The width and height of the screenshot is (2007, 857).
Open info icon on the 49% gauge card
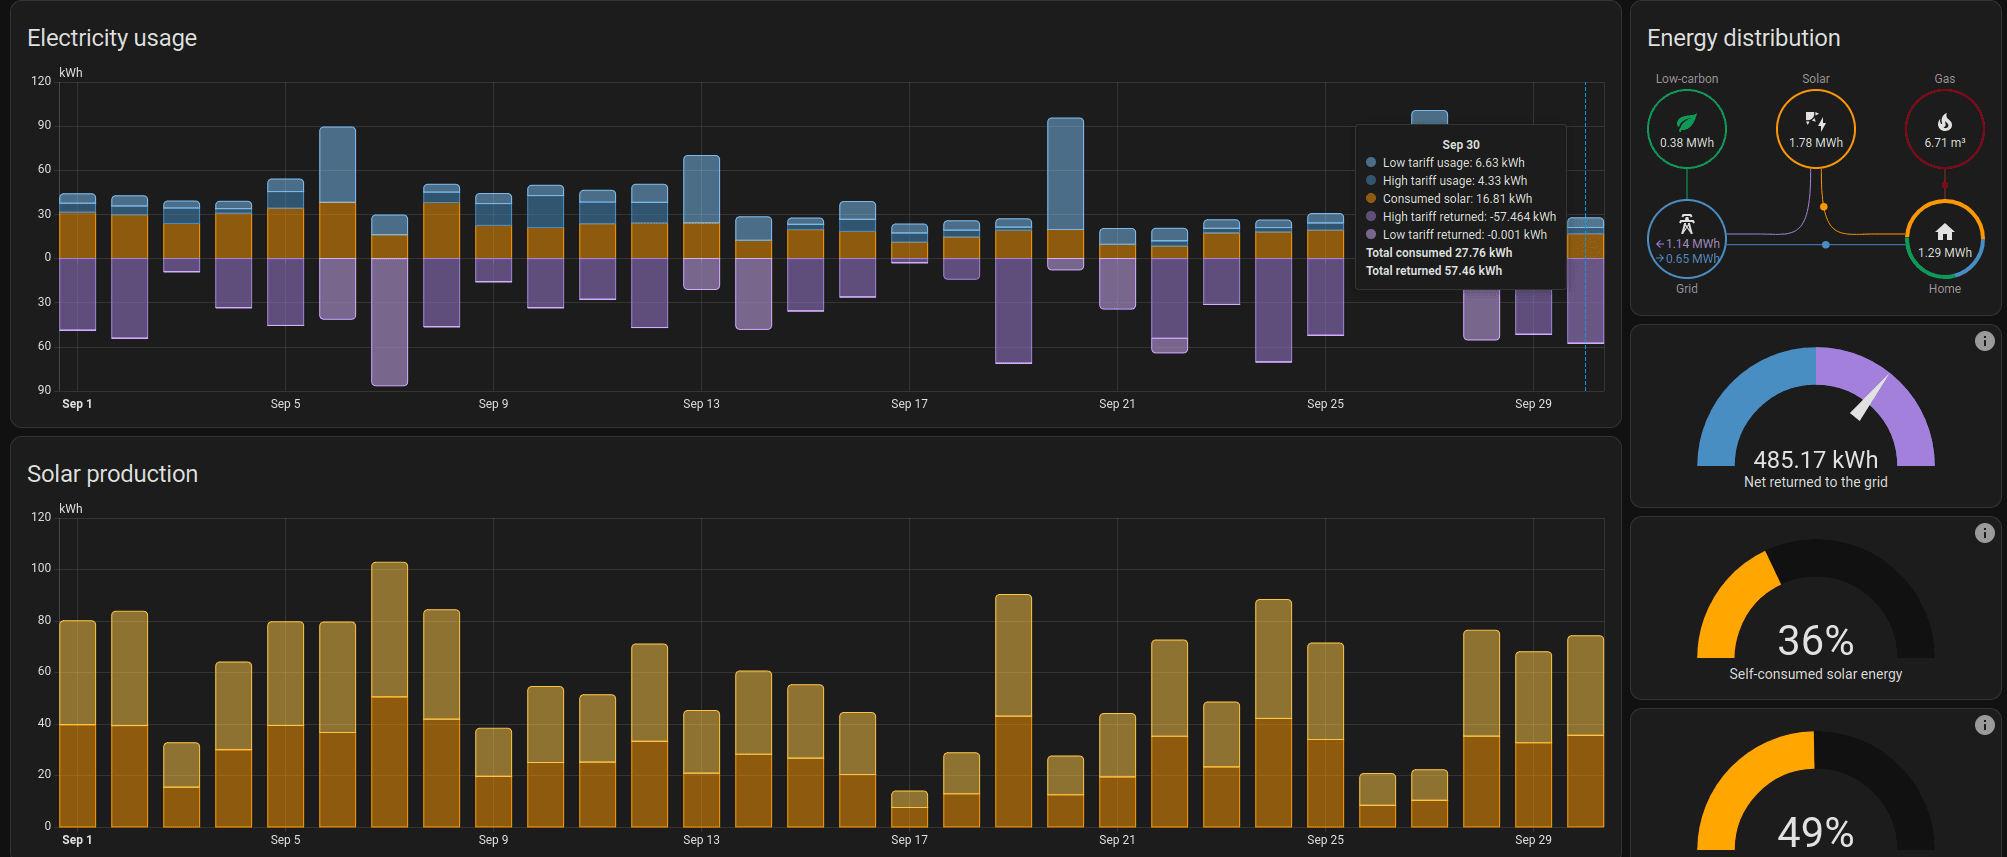(x=1984, y=725)
